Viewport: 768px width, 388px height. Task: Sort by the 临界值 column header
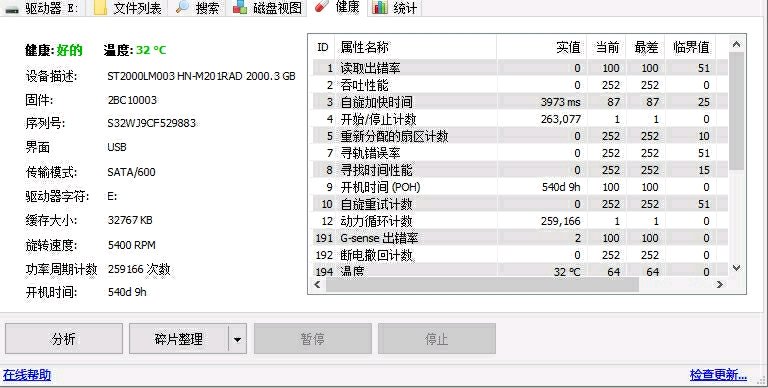tap(690, 47)
